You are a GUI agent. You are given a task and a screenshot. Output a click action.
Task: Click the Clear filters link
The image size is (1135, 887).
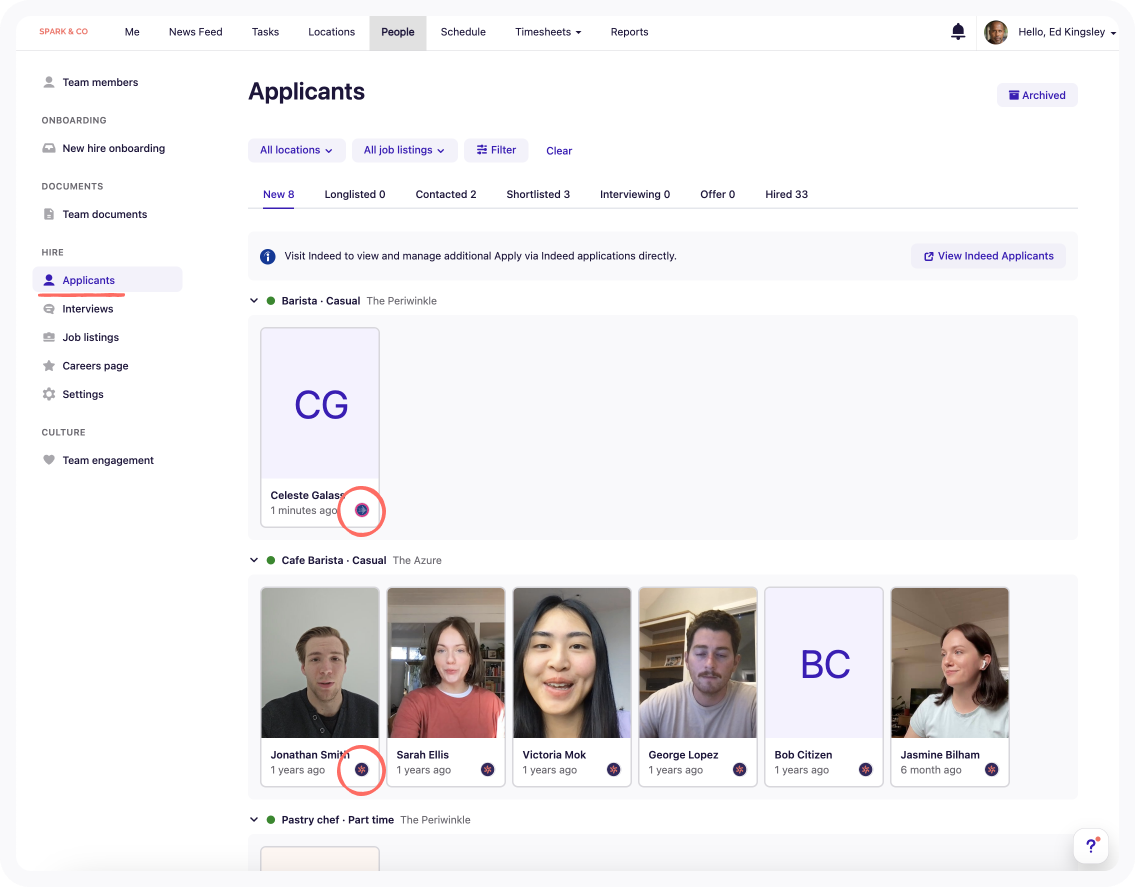559,151
